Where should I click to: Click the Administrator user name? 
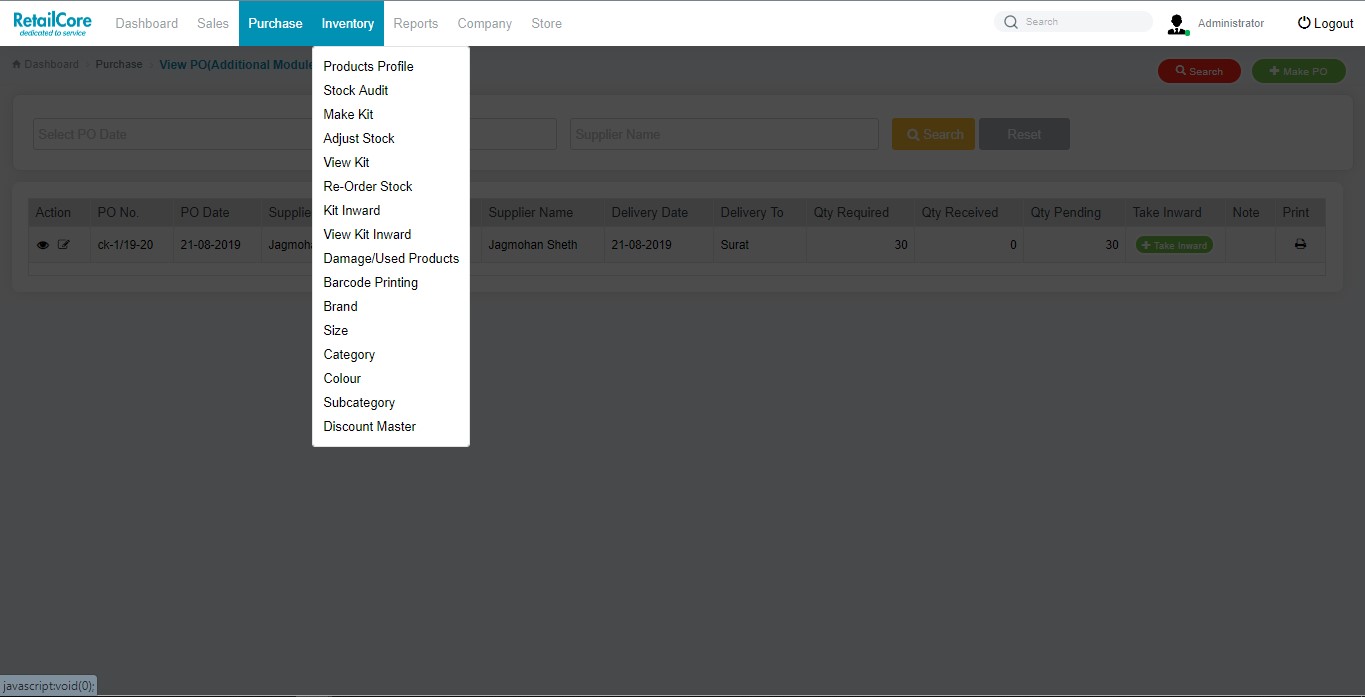coord(1231,23)
